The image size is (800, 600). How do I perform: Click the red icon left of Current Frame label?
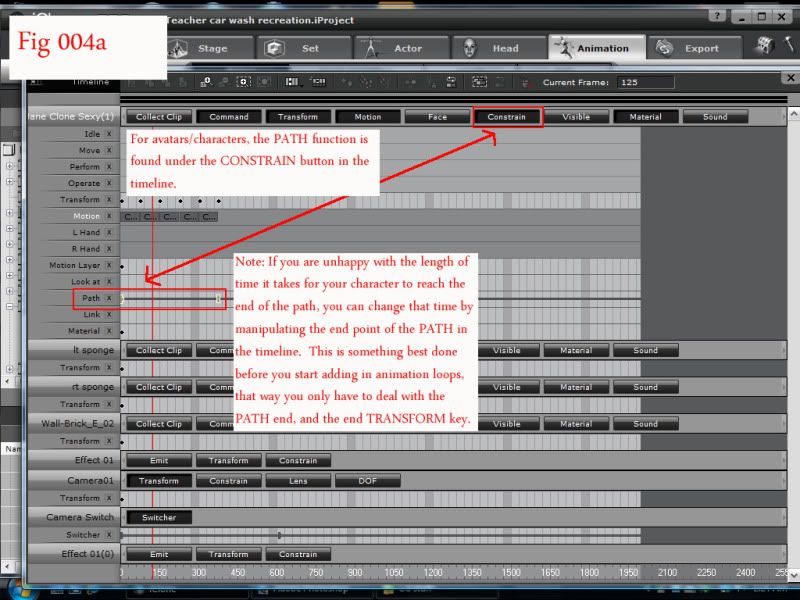tap(525, 83)
